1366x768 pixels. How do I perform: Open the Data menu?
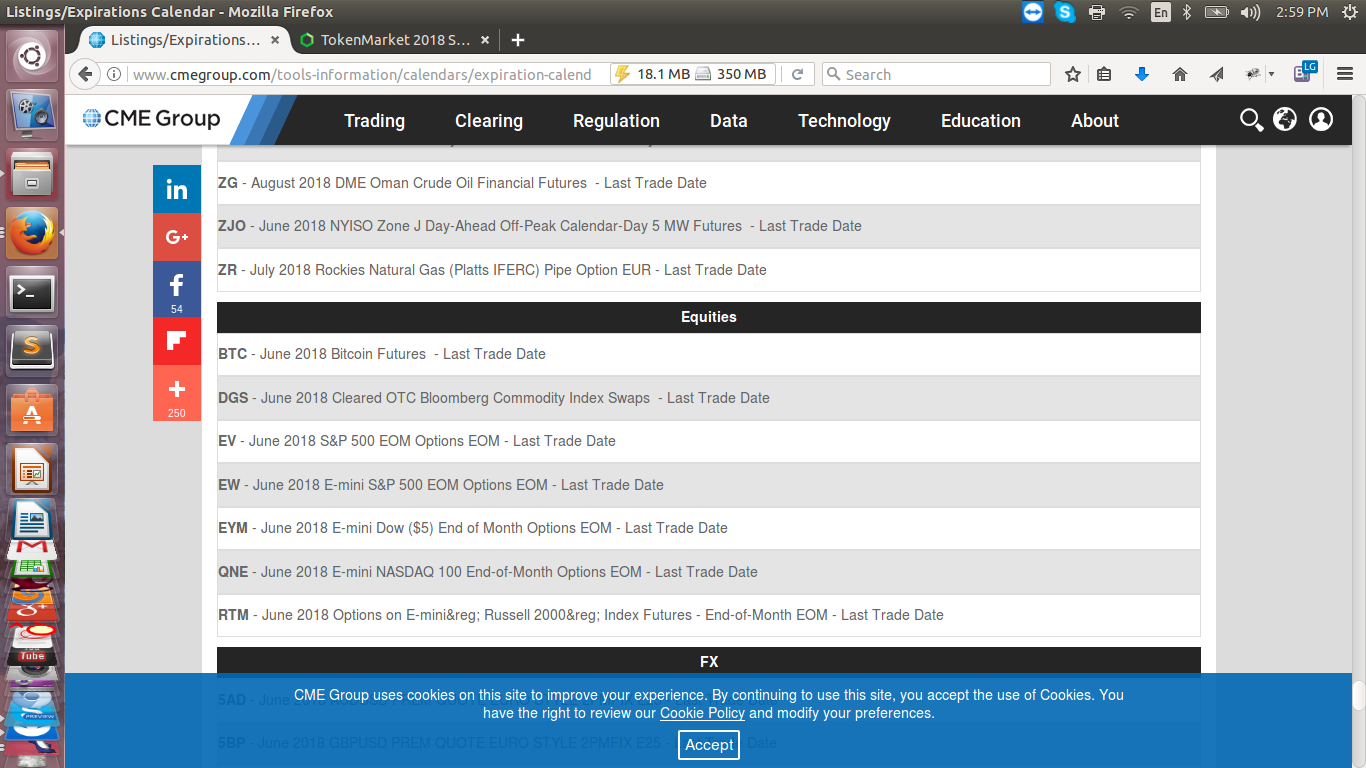click(x=729, y=120)
